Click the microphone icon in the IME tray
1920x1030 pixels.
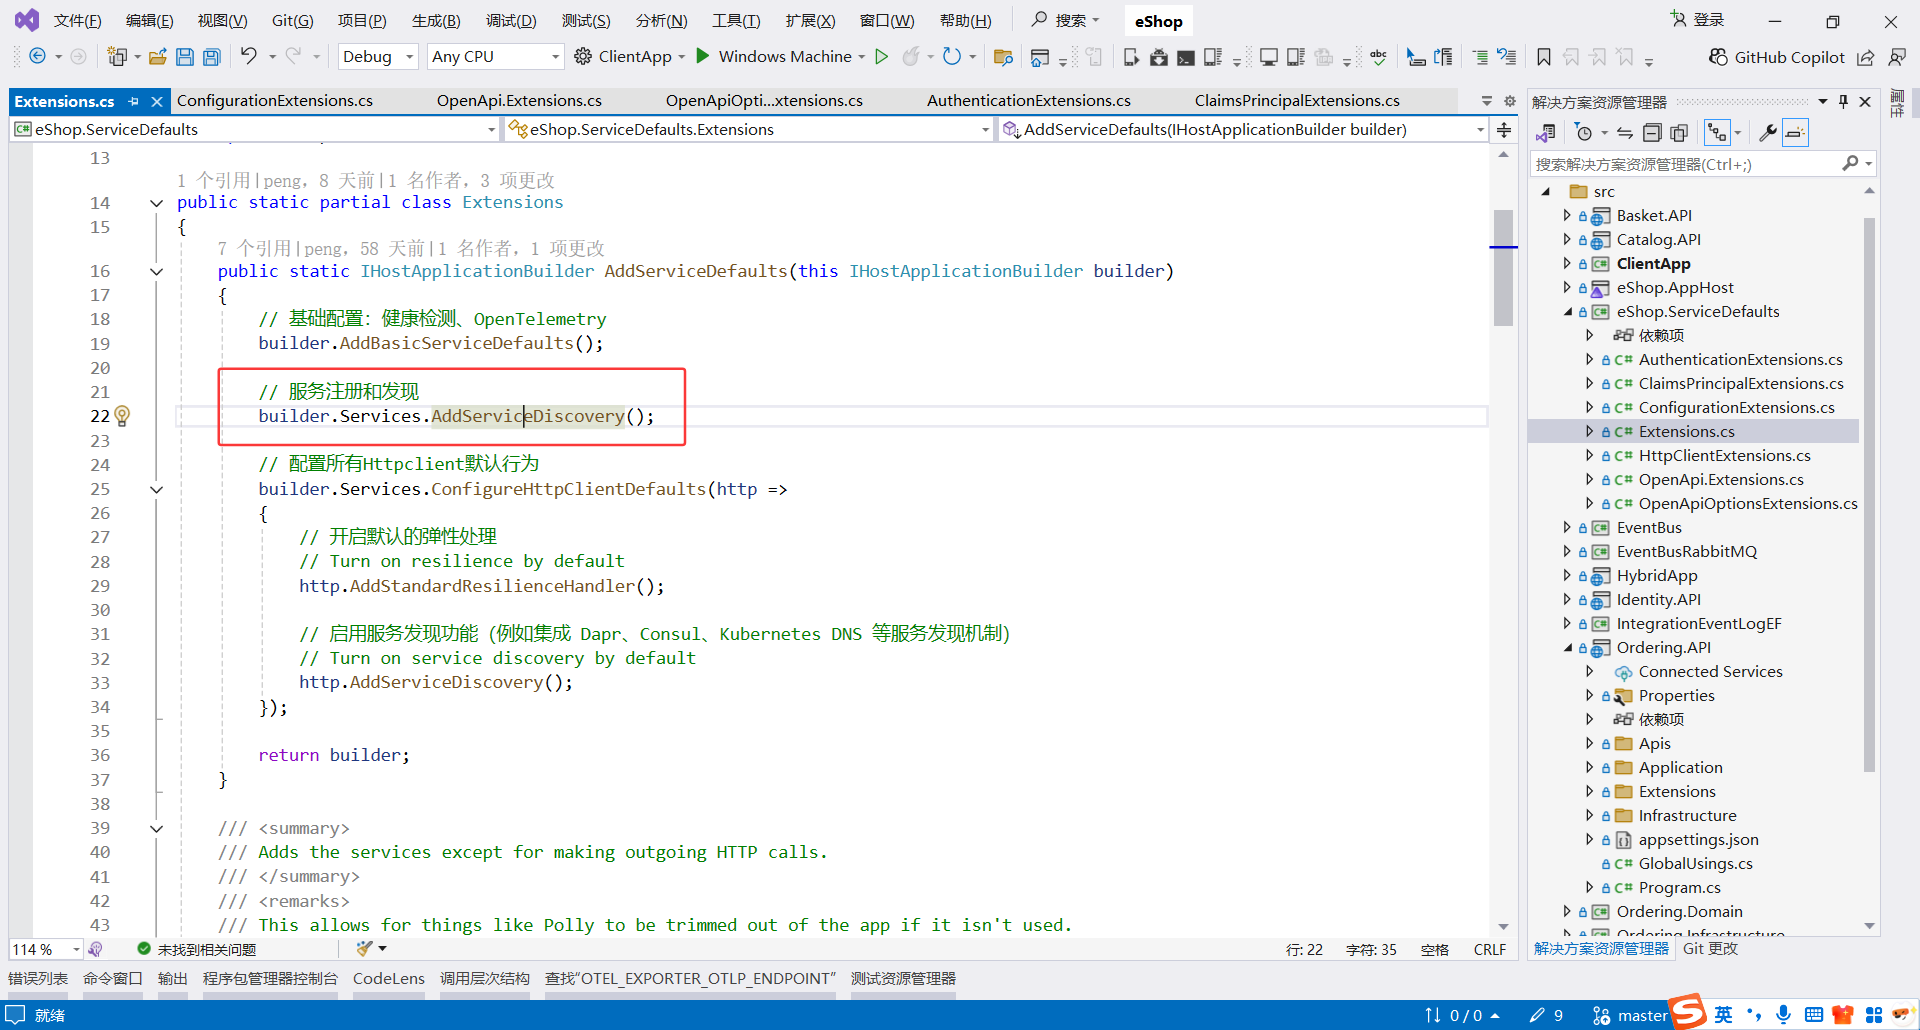[x=1784, y=1015]
